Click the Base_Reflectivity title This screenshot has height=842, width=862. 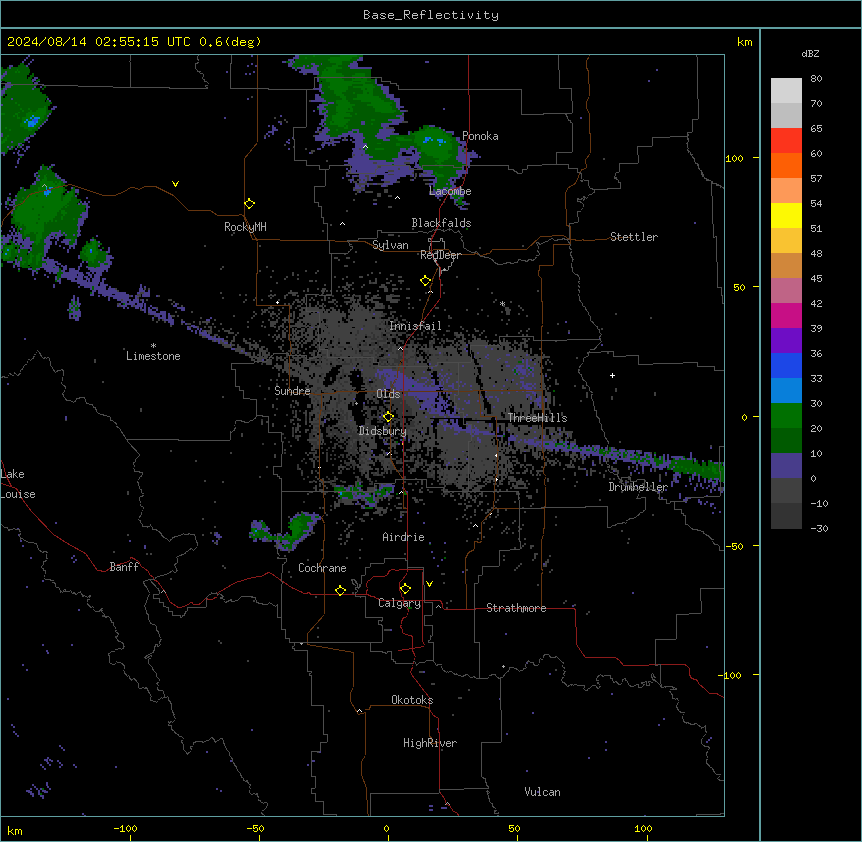pyautogui.click(x=431, y=15)
